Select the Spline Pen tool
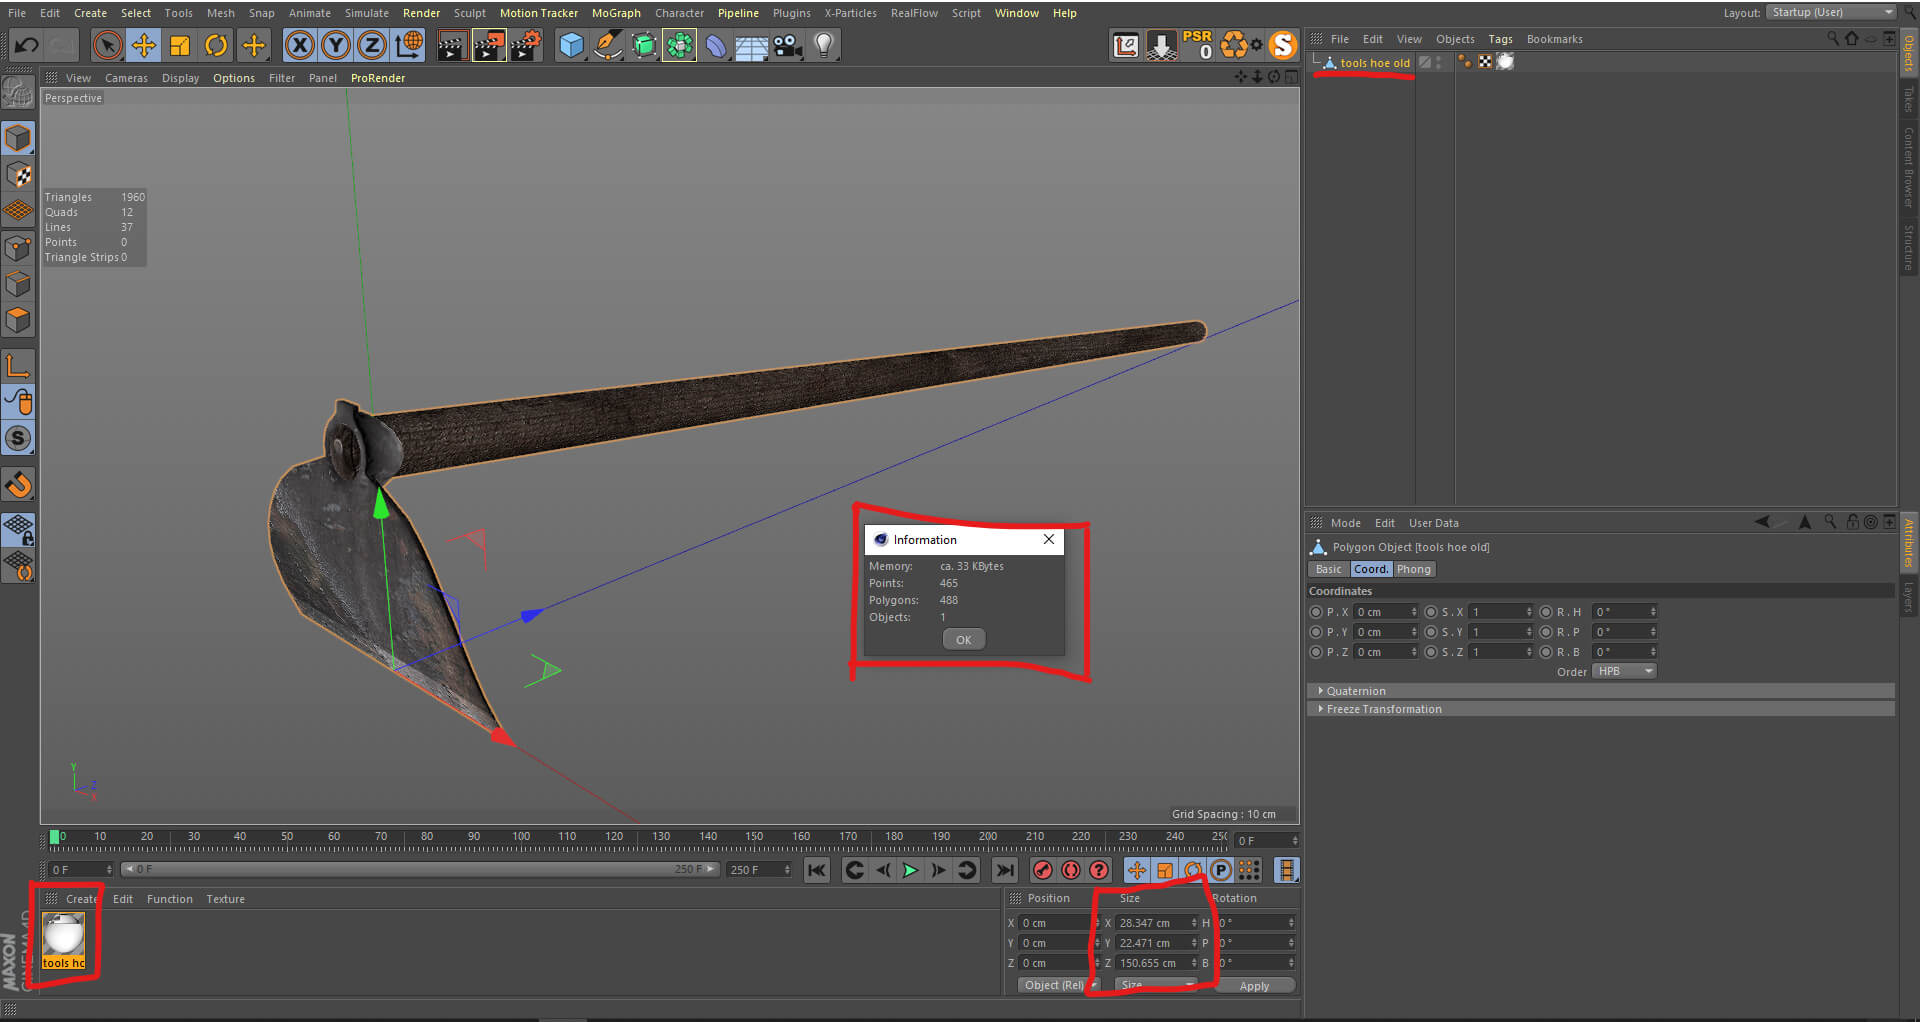Screen dimensions: 1920x1022 click(607, 45)
